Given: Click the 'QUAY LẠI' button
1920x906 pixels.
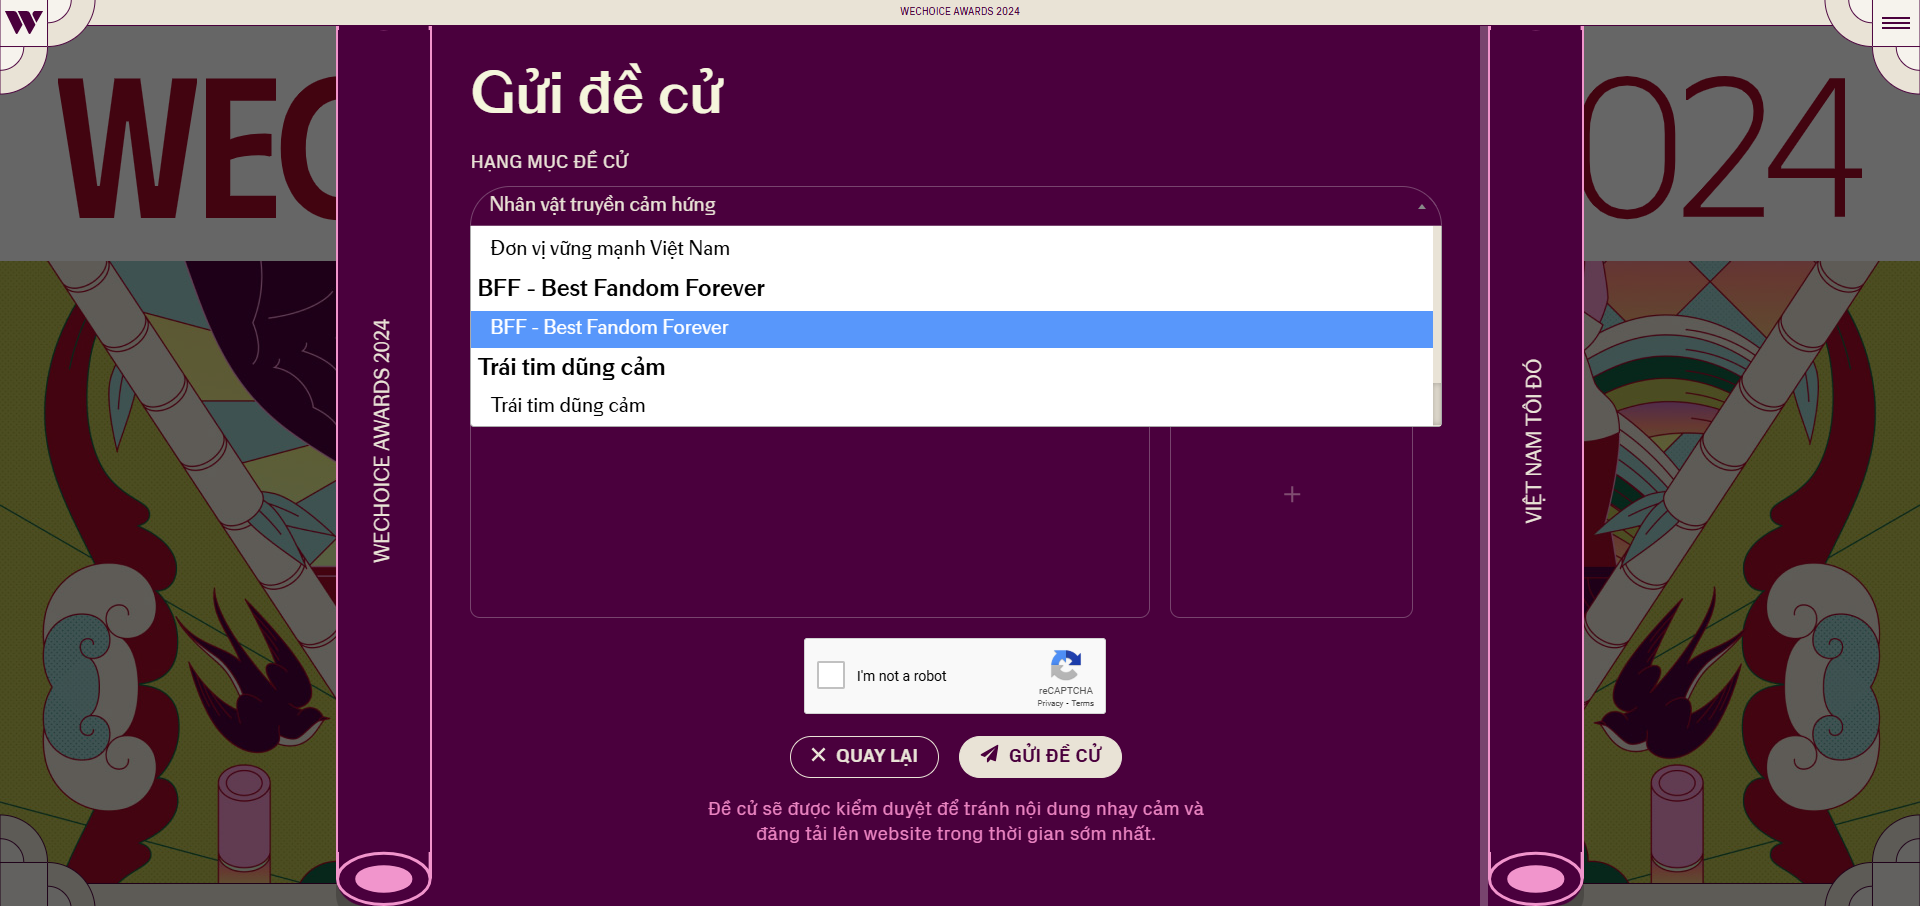Looking at the screenshot, I should point(864,756).
